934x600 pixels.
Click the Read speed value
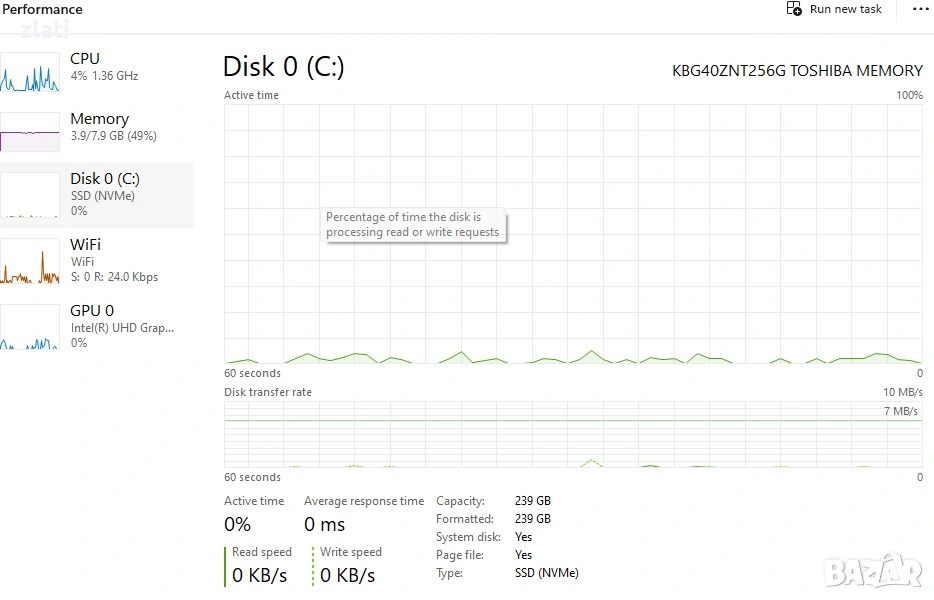pos(259,575)
